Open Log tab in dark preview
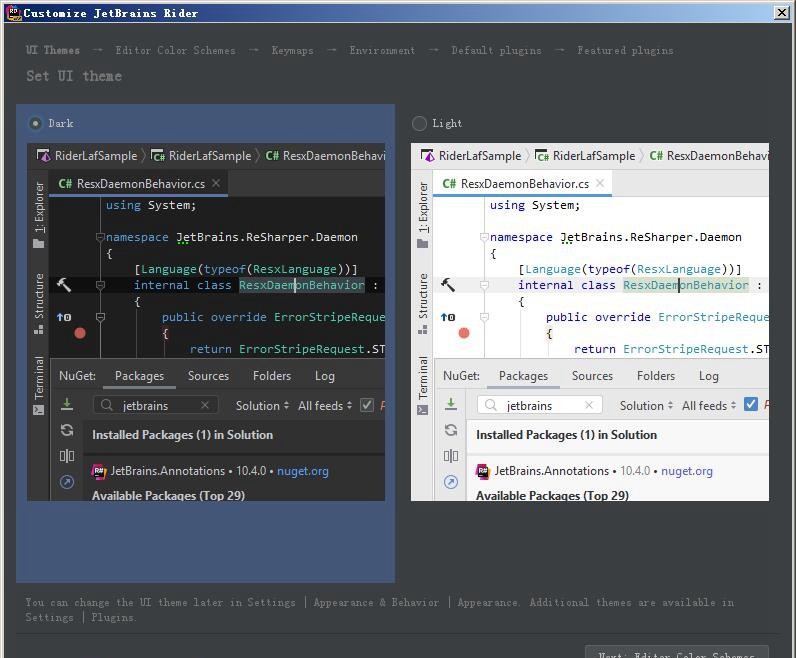 coord(324,376)
